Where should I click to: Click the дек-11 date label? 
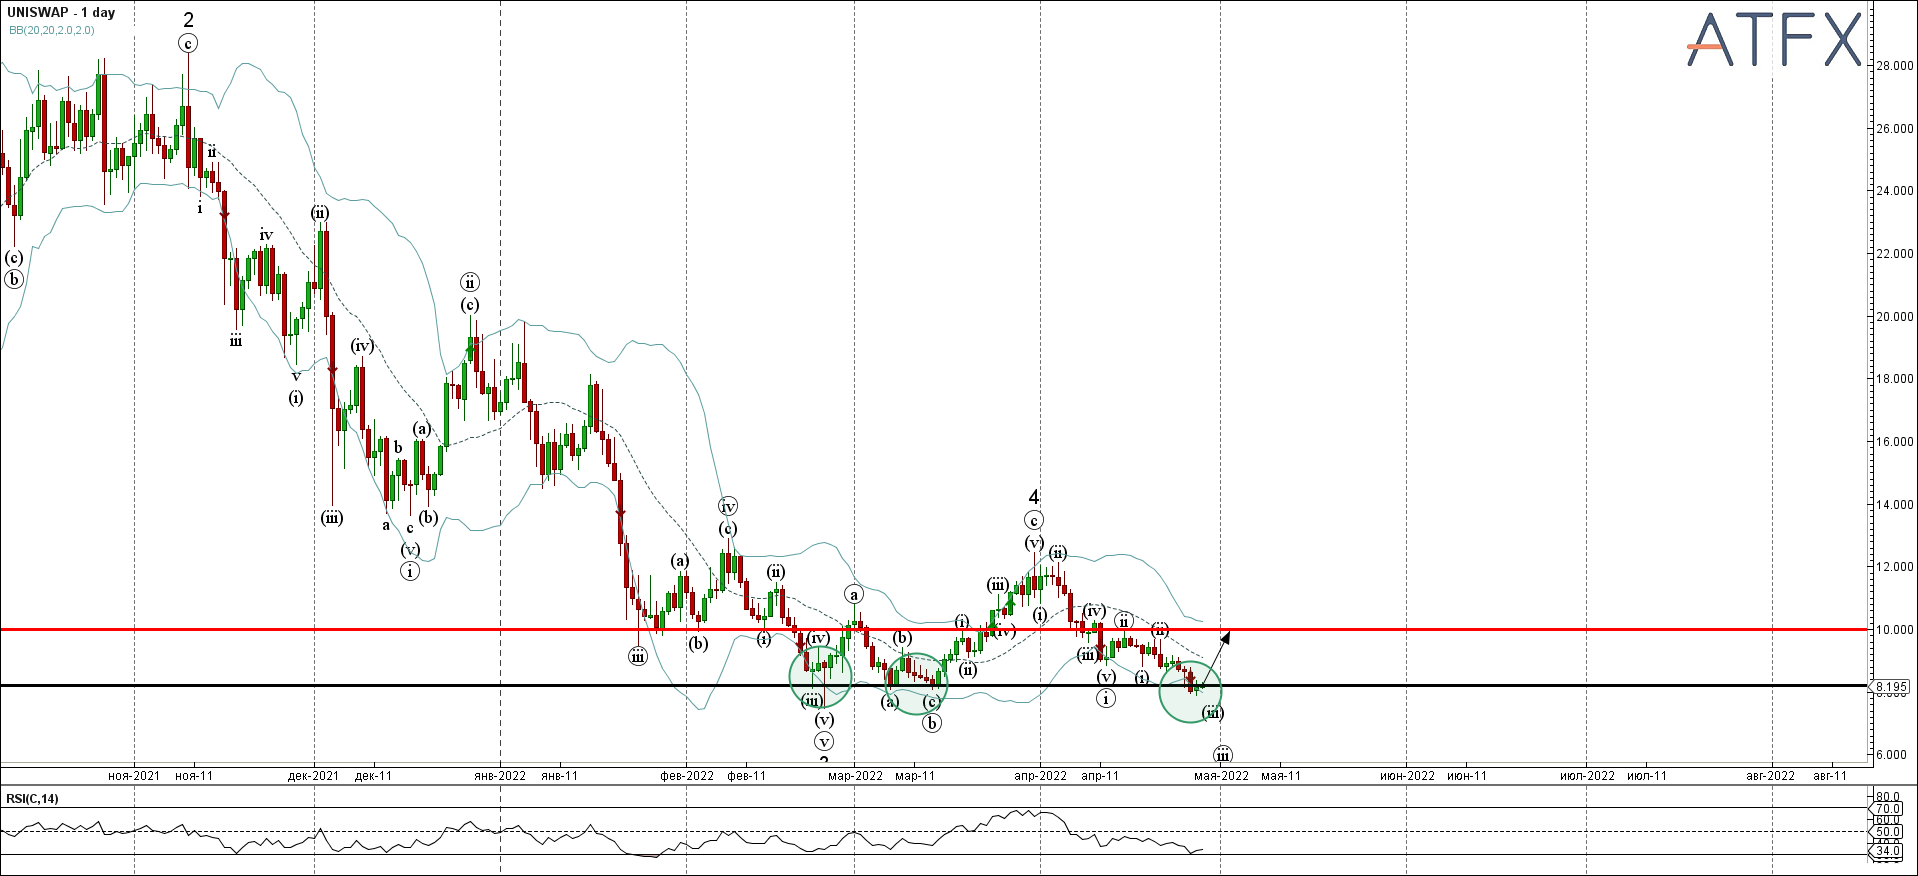[x=373, y=776]
